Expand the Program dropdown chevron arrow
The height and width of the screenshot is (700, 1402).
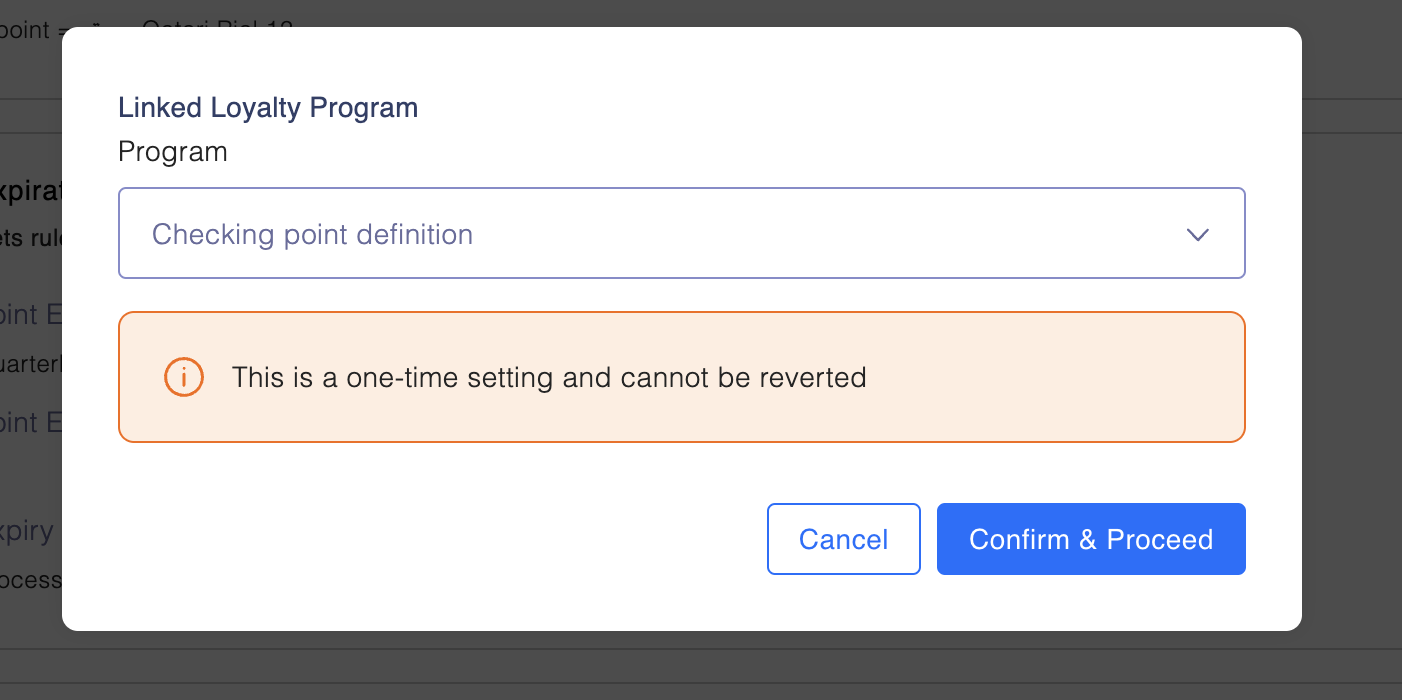1197,234
